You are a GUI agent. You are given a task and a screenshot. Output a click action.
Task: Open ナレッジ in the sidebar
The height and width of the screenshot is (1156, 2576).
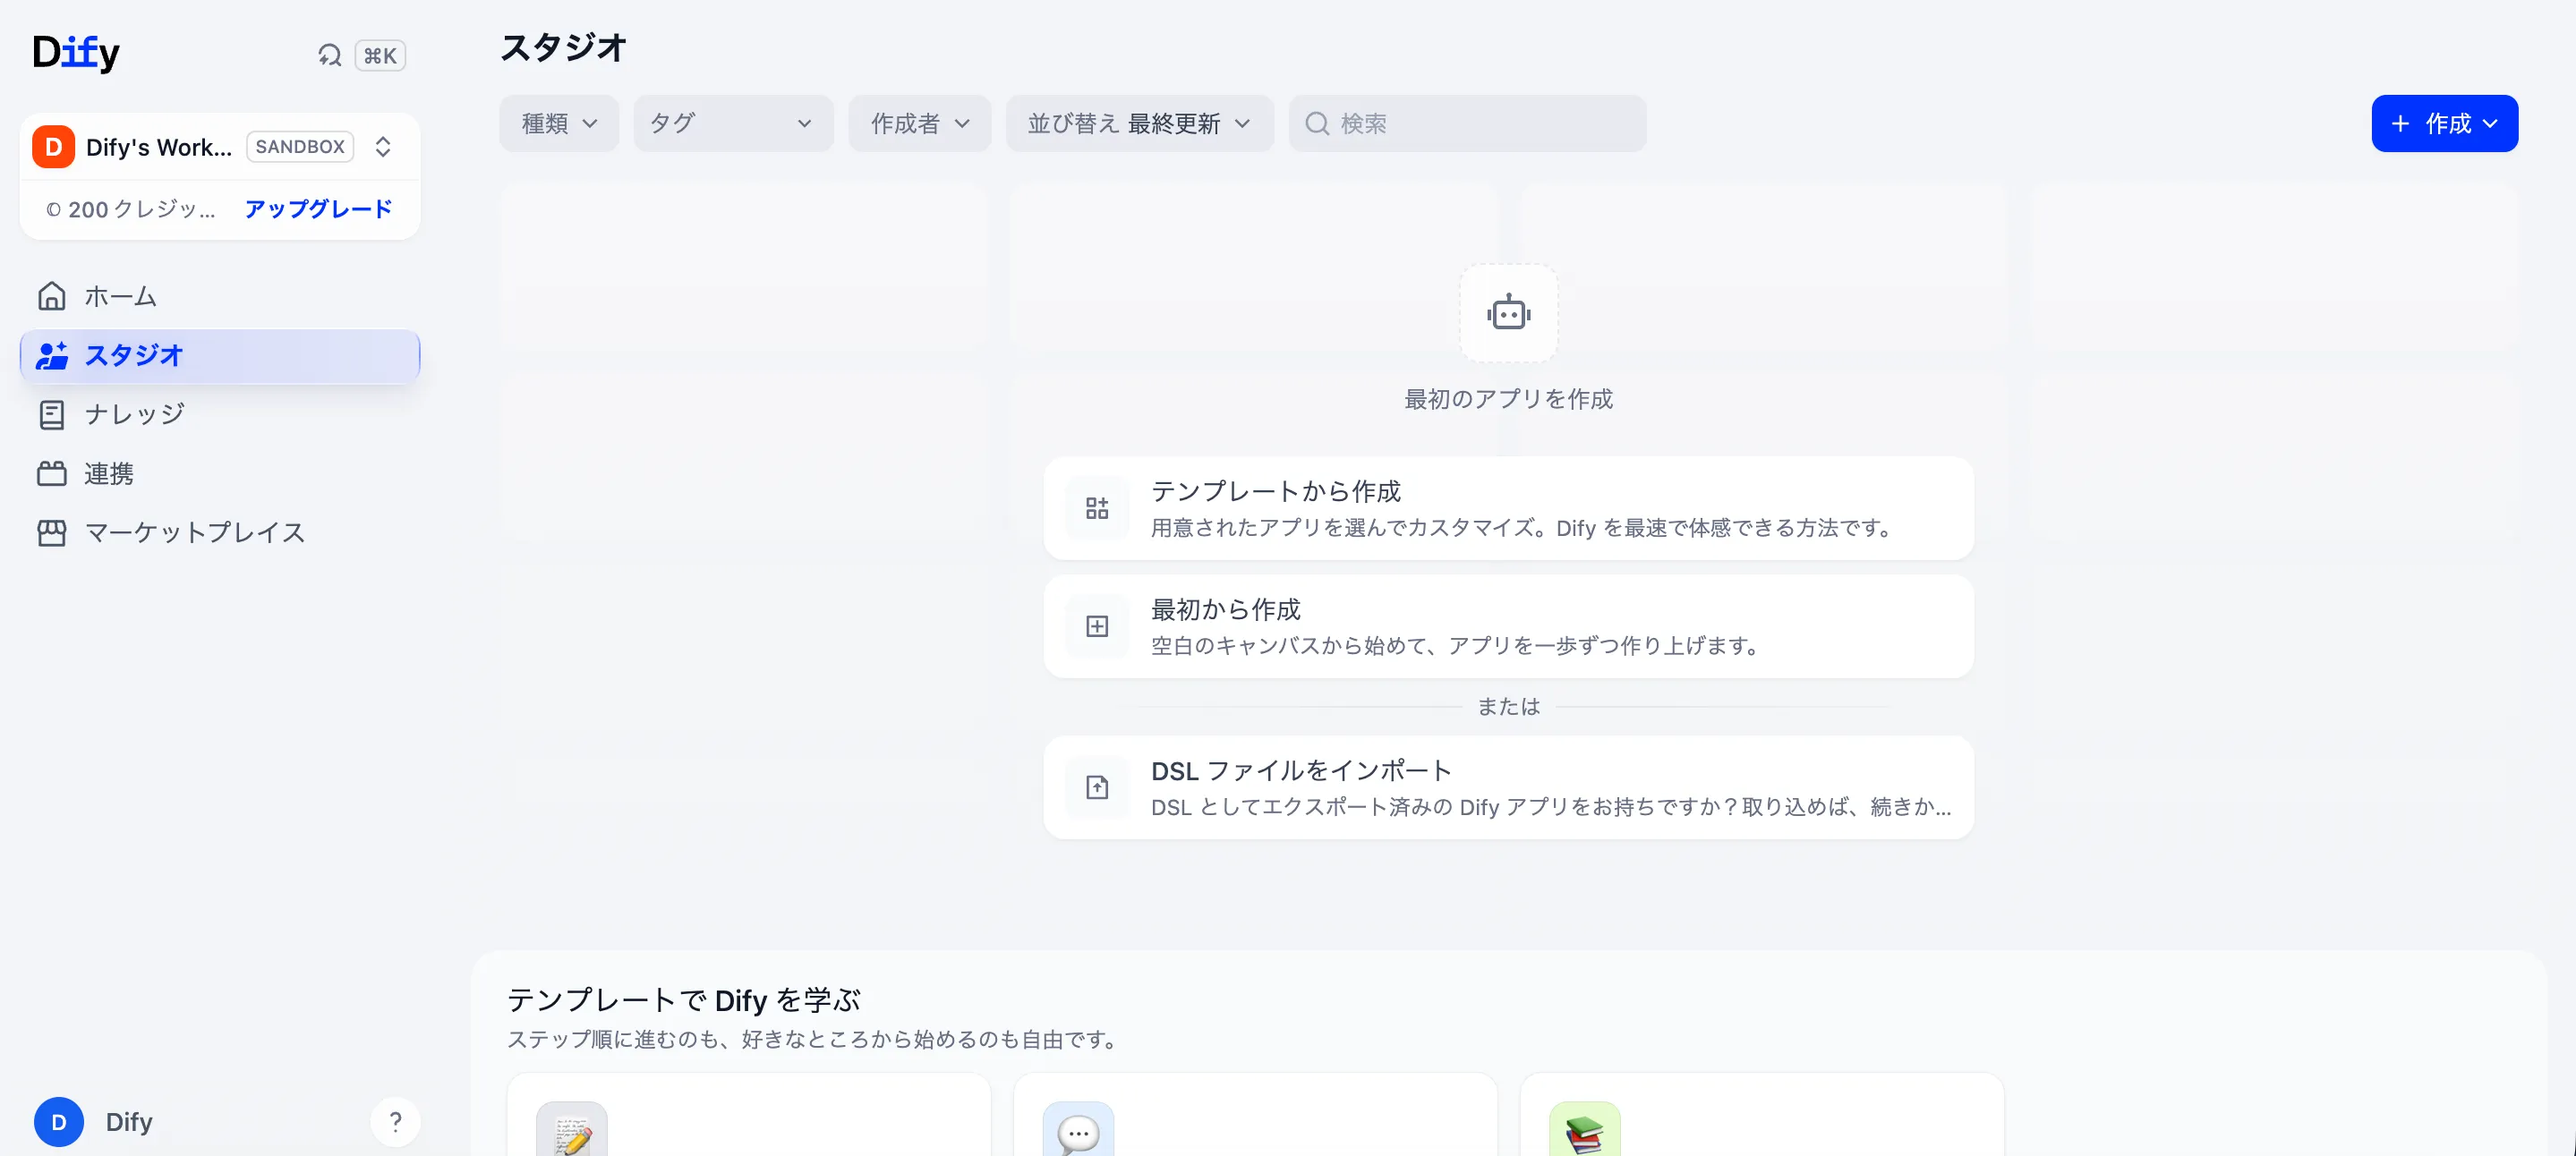click(x=220, y=414)
